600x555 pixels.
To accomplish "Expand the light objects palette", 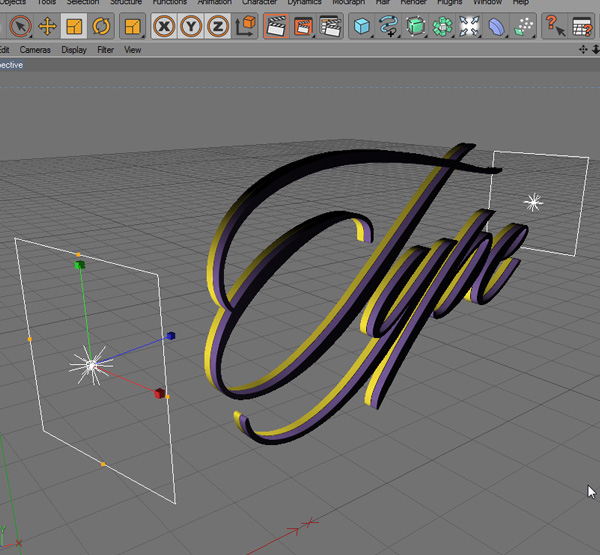I will click(524, 27).
